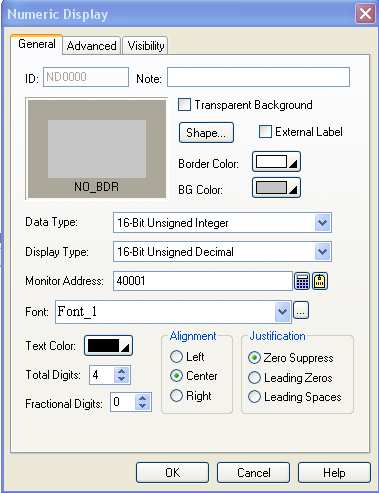Open the Font dropdown list
Viewport: 379px width, 493px height.
pyautogui.click(x=283, y=312)
